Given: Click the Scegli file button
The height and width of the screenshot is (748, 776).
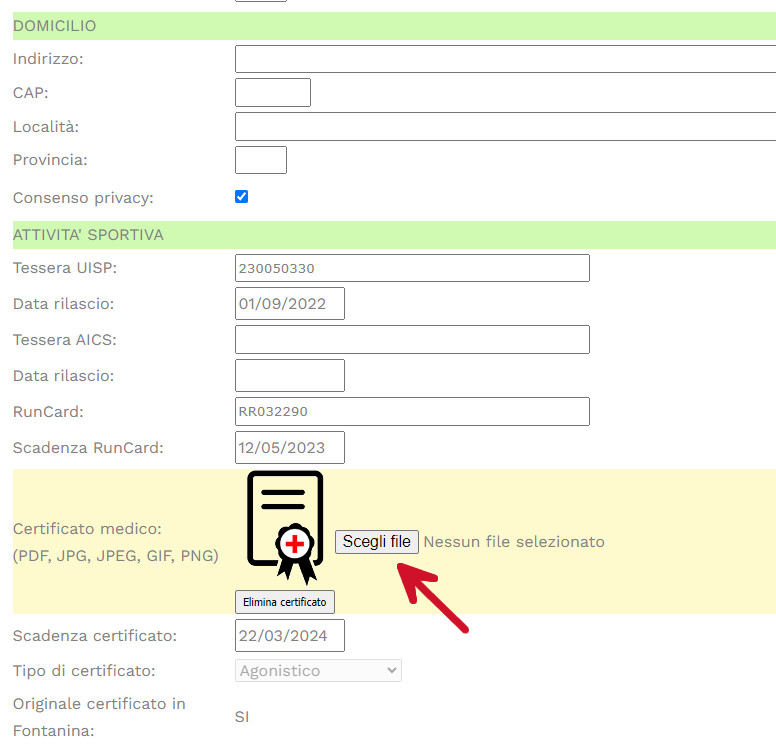Looking at the screenshot, I should pos(377,542).
